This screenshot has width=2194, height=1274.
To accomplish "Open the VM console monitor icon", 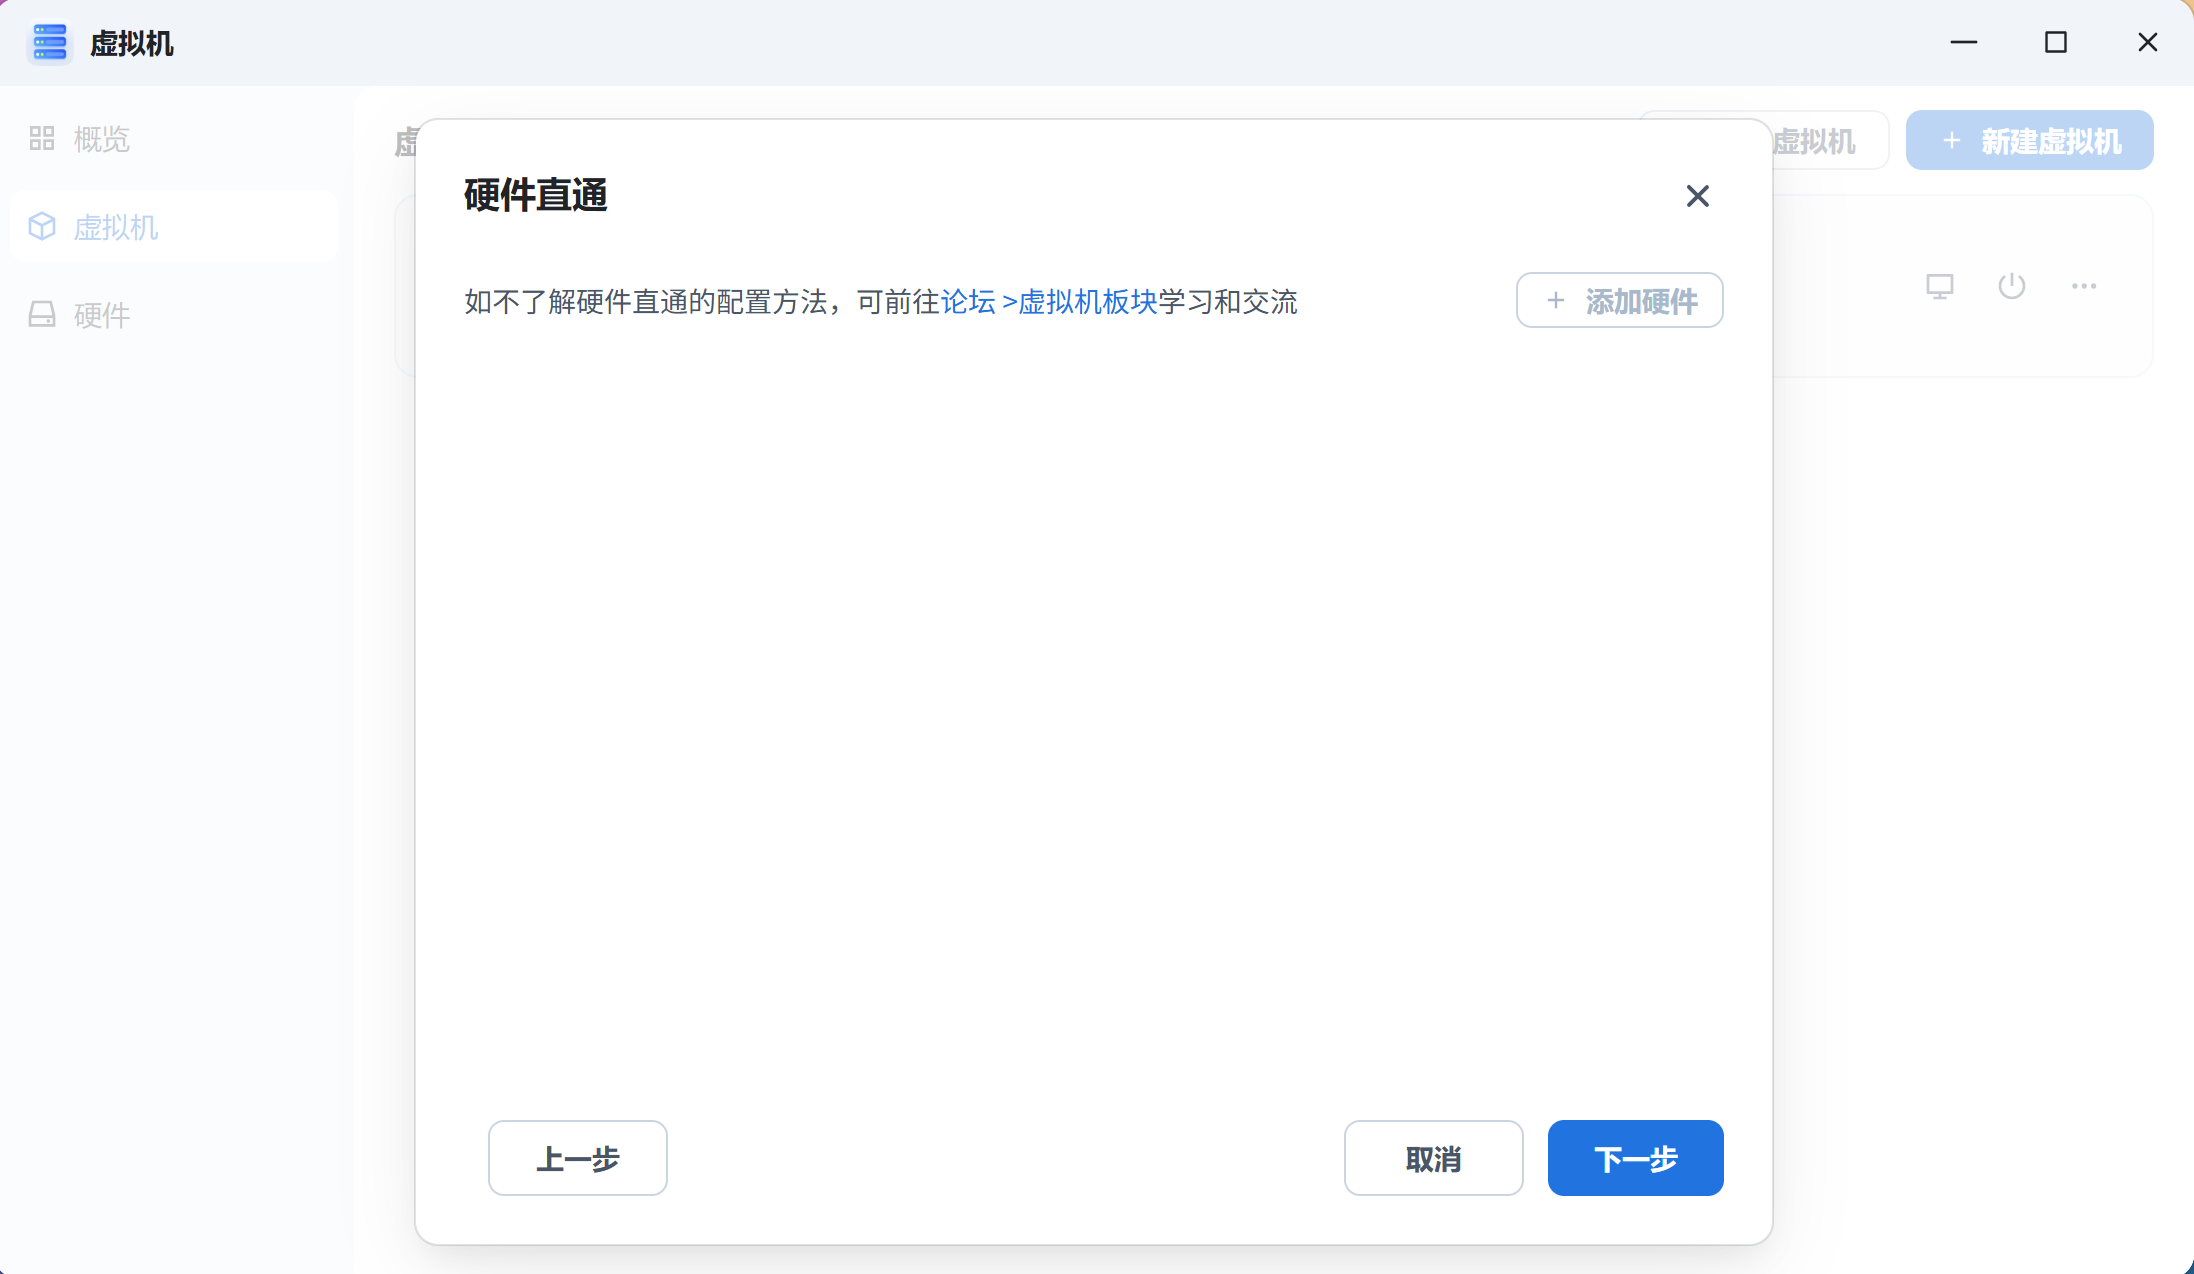I will 1940,286.
